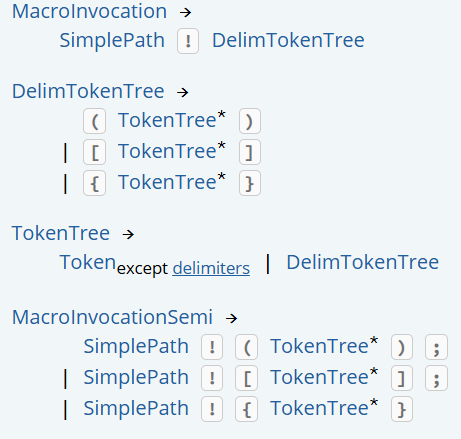Follow TokenTree link between curly braces in DelimTokenTree
The height and width of the screenshot is (439, 461).
pos(167,182)
